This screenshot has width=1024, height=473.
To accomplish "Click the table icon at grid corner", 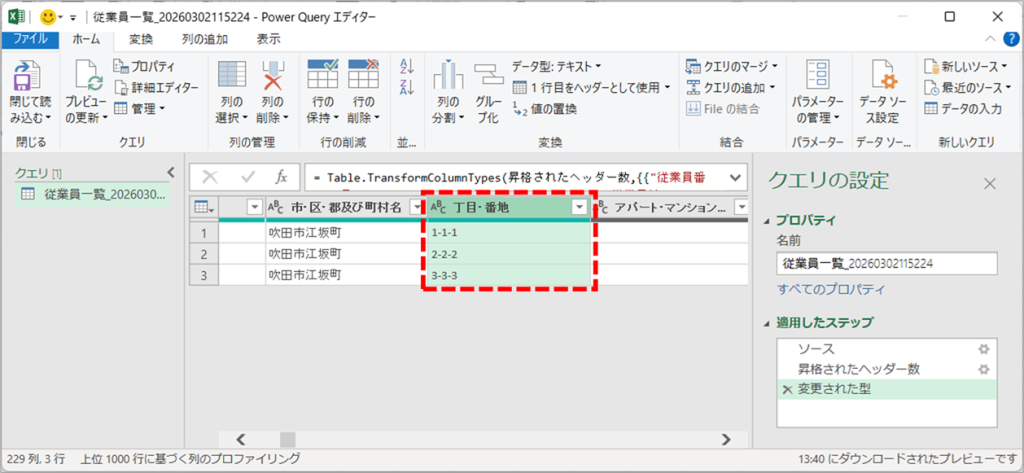I will point(204,207).
